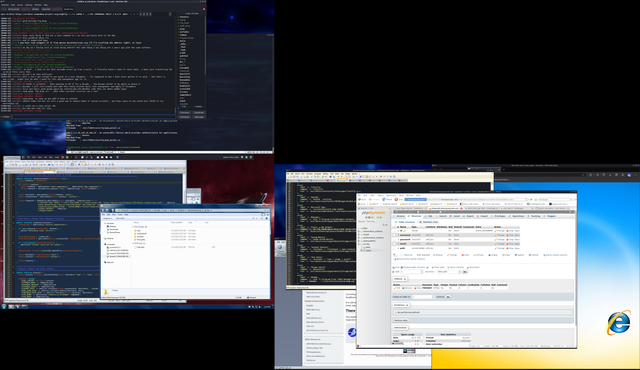Expand the information_schema database node
This screenshot has width=640, height=370.
click(x=359, y=231)
